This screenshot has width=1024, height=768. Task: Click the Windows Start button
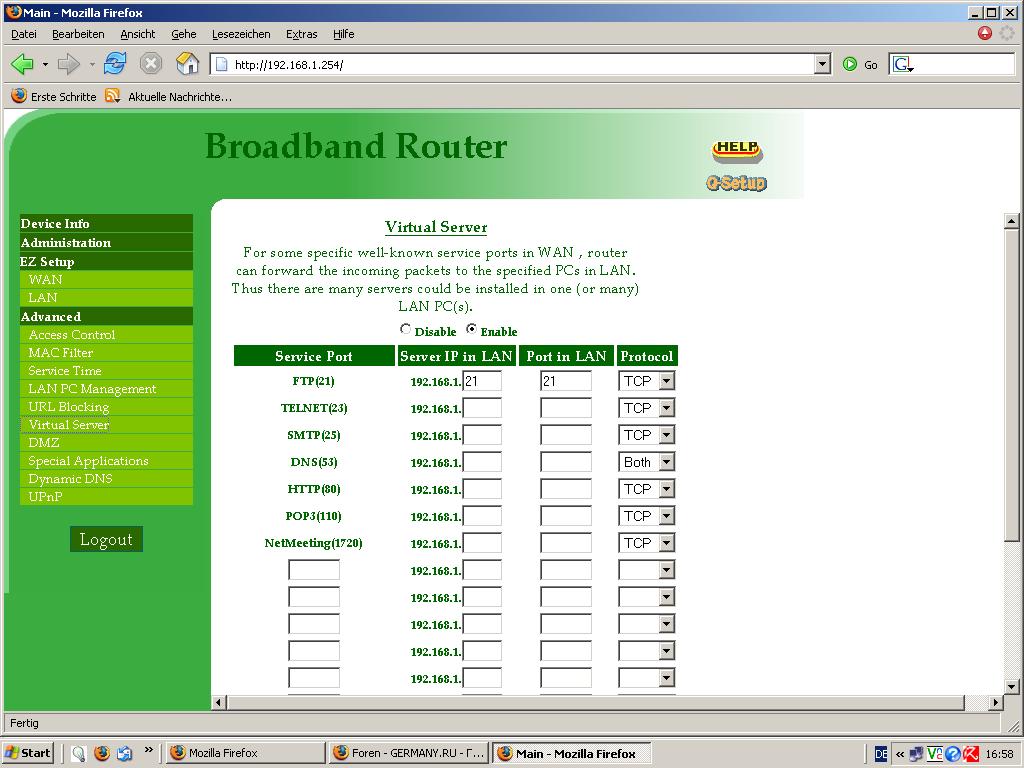pos(28,753)
